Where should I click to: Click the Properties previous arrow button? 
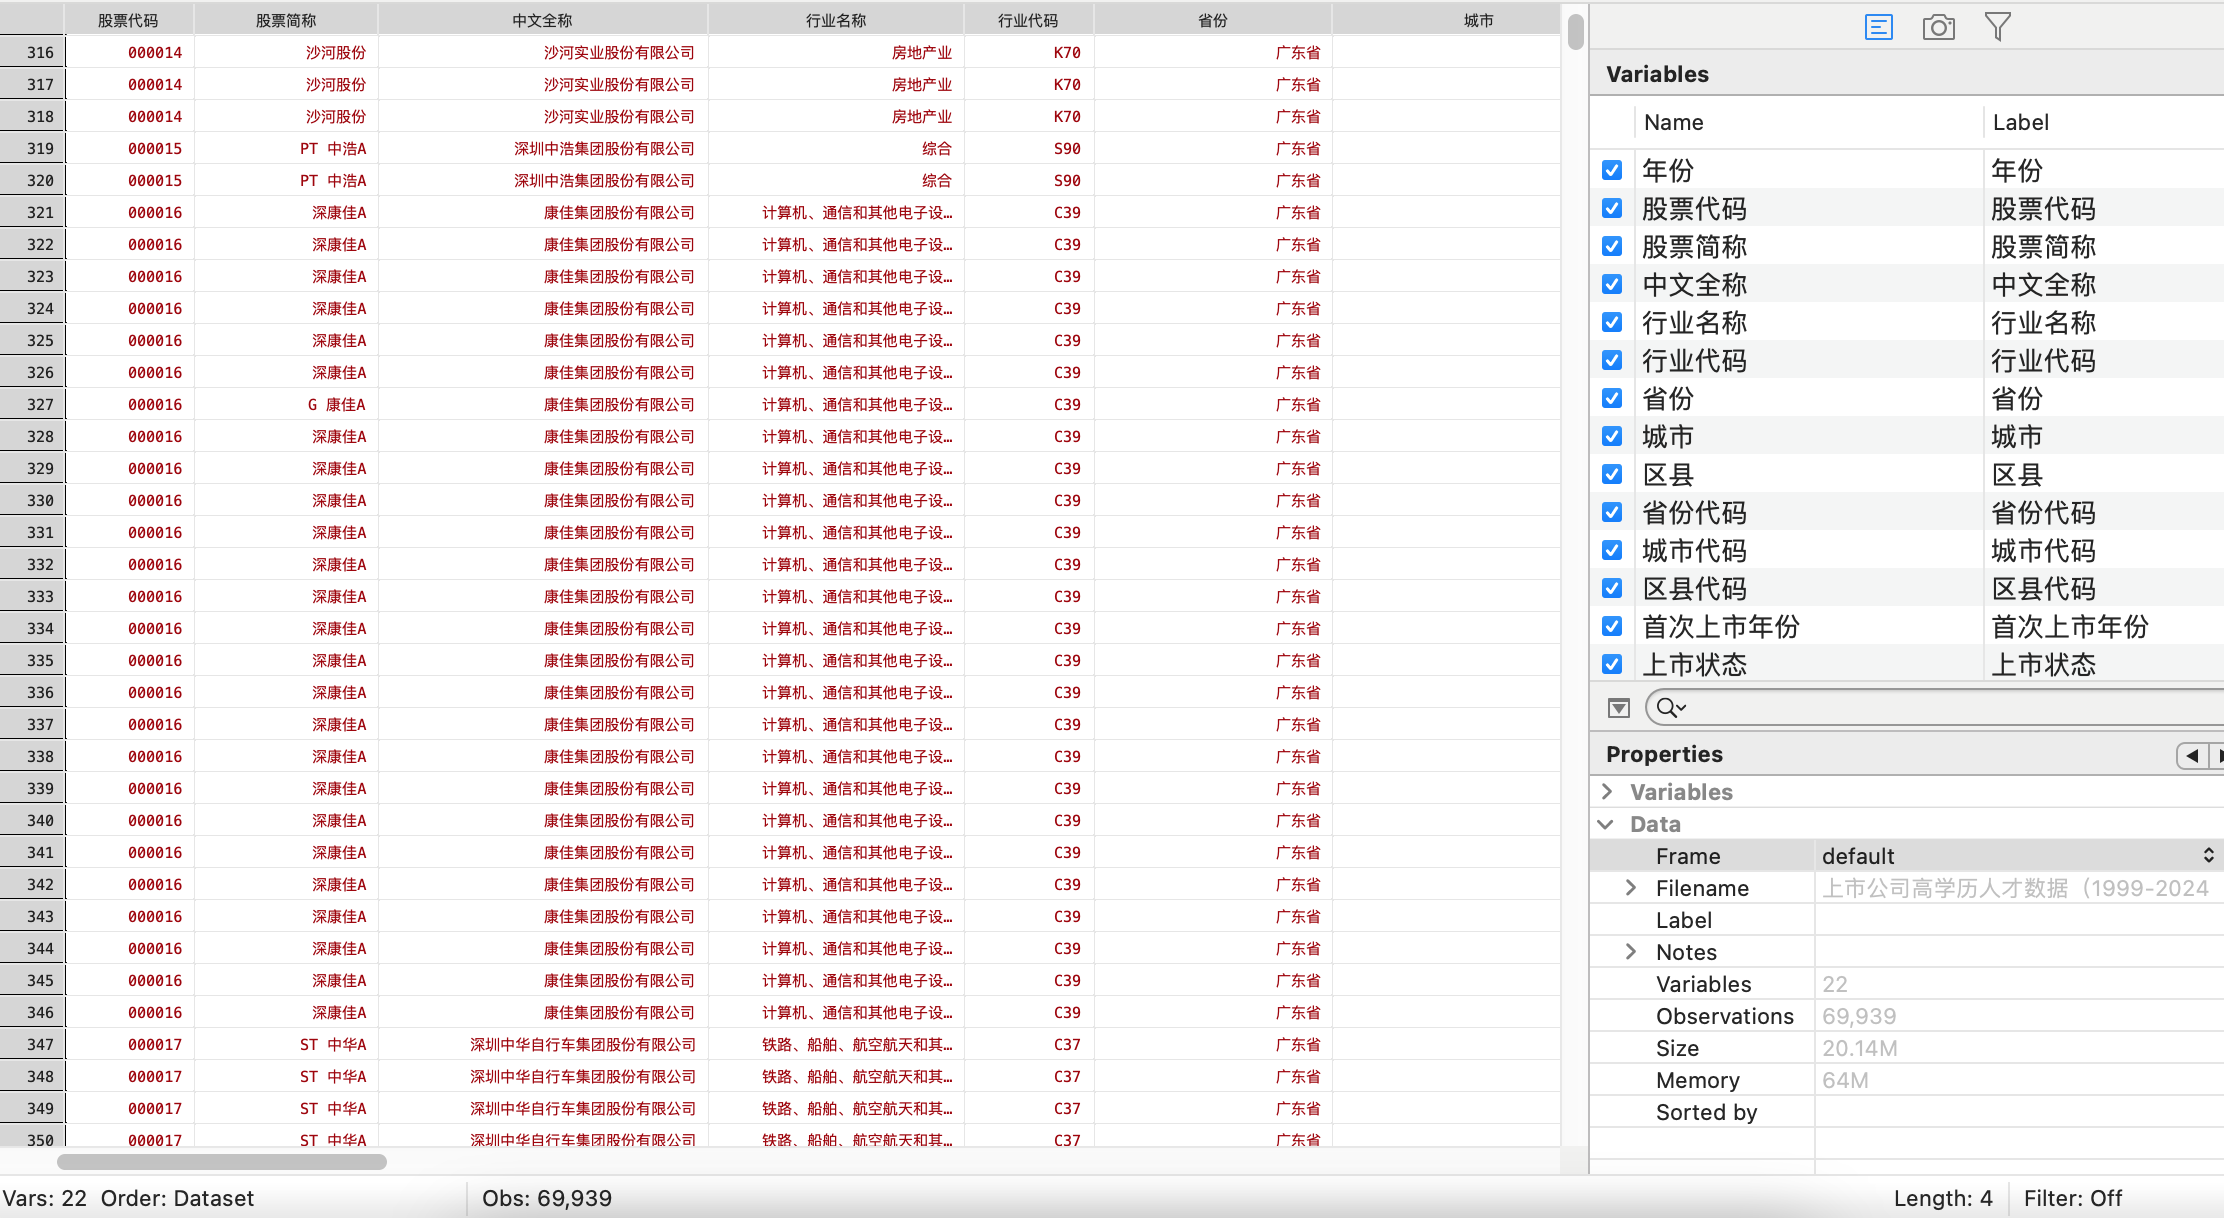2191,755
